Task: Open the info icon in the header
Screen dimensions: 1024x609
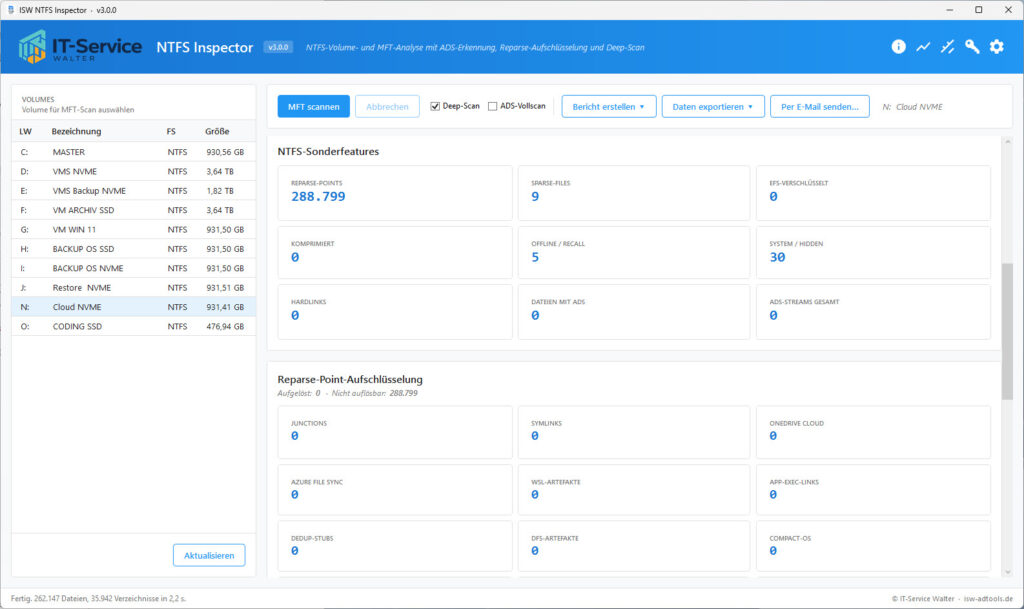Action: 899,46
